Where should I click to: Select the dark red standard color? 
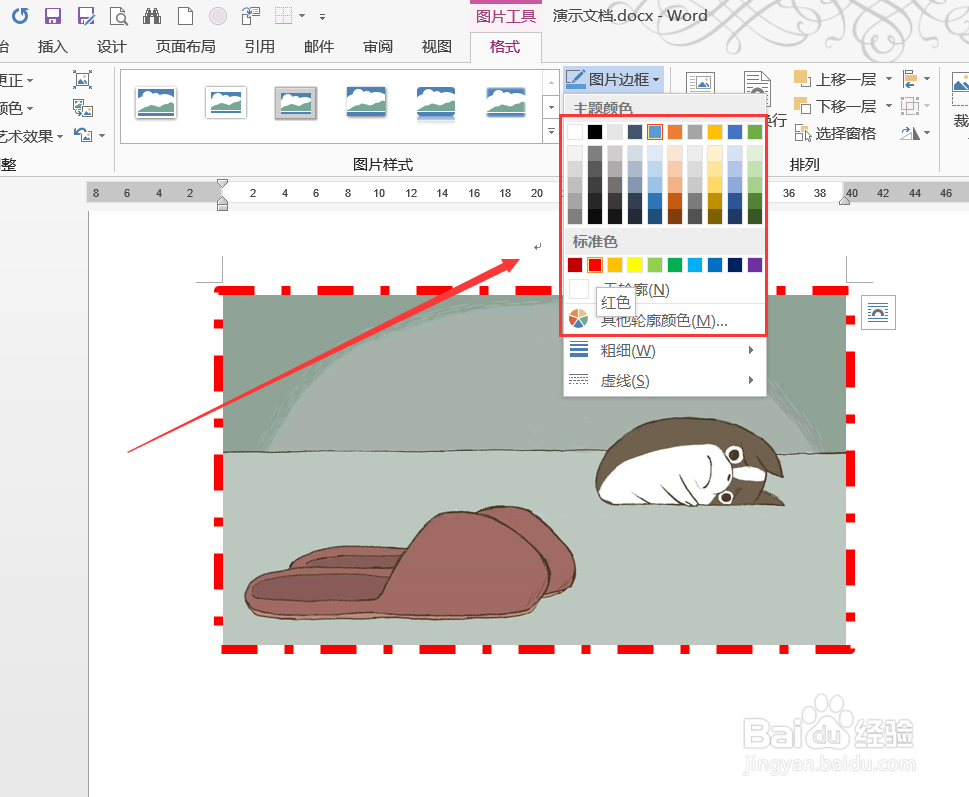575,265
